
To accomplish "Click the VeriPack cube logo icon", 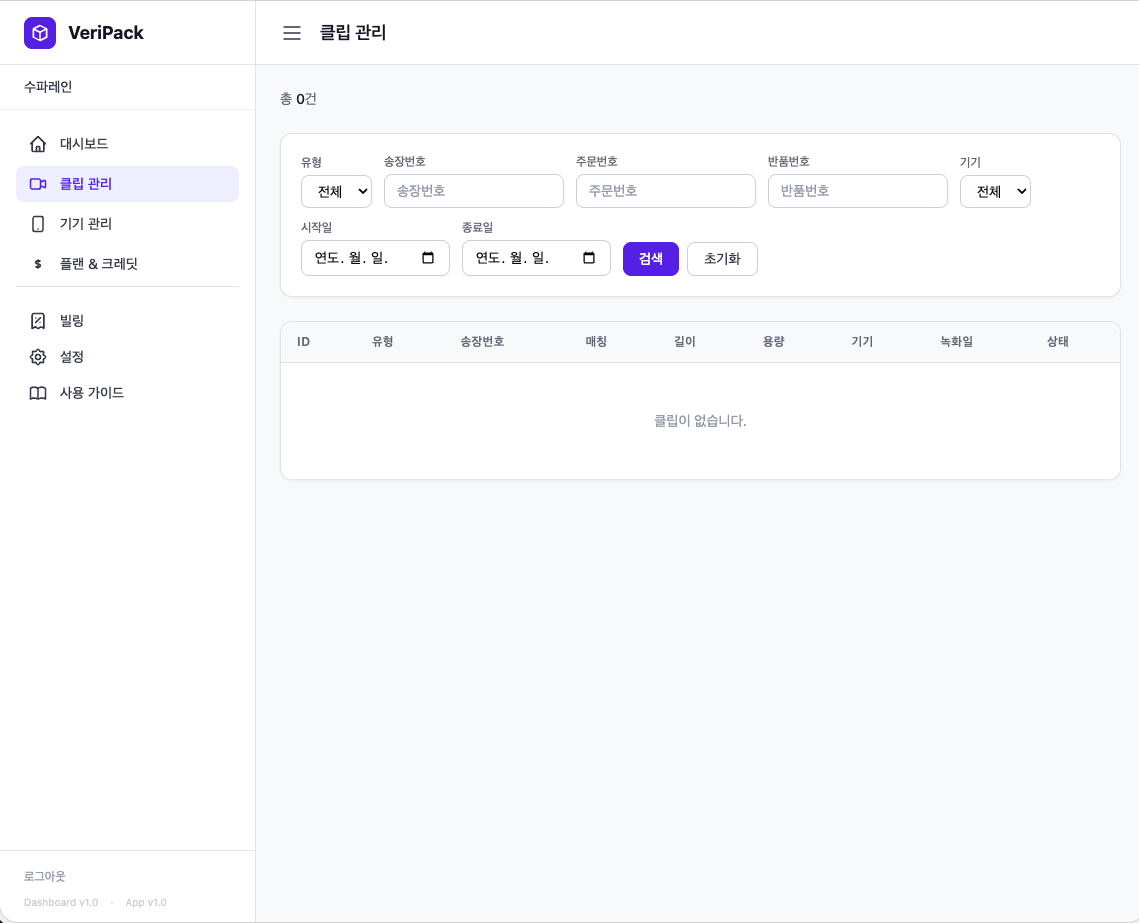I will (x=40, y=33).
